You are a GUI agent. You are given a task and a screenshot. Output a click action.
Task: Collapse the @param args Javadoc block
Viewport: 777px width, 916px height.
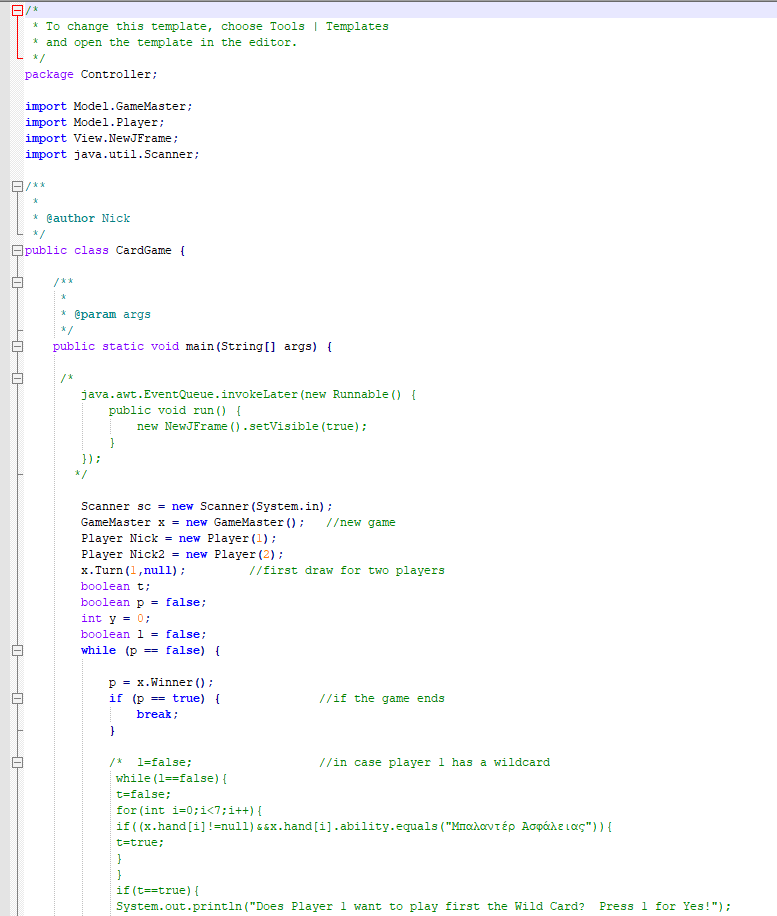(x=17, y=282)
